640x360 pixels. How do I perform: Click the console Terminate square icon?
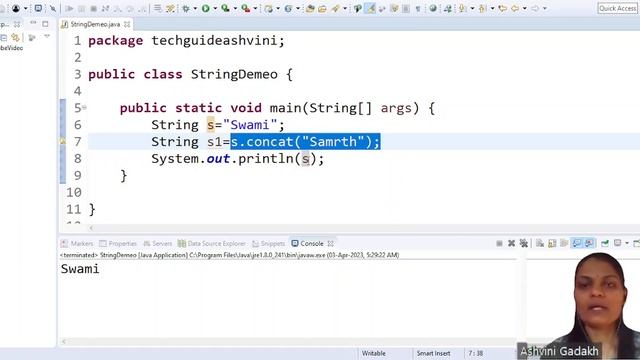click(499, 244)
